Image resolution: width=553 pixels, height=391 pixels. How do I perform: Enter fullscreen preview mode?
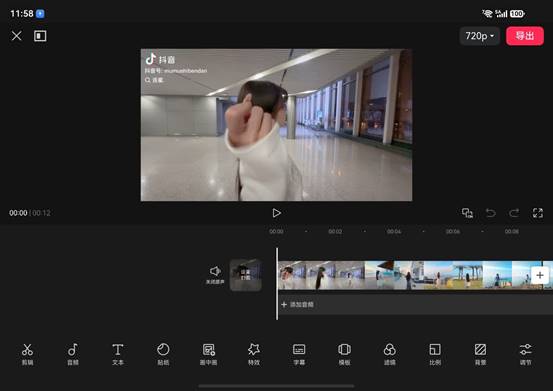tap(538, 213)
